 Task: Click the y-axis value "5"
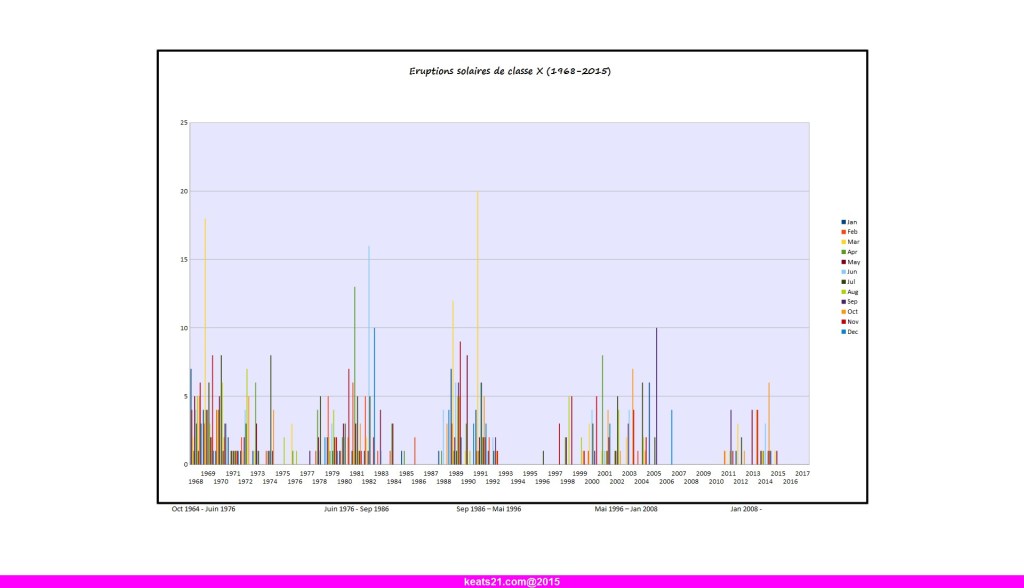point(186,397)
